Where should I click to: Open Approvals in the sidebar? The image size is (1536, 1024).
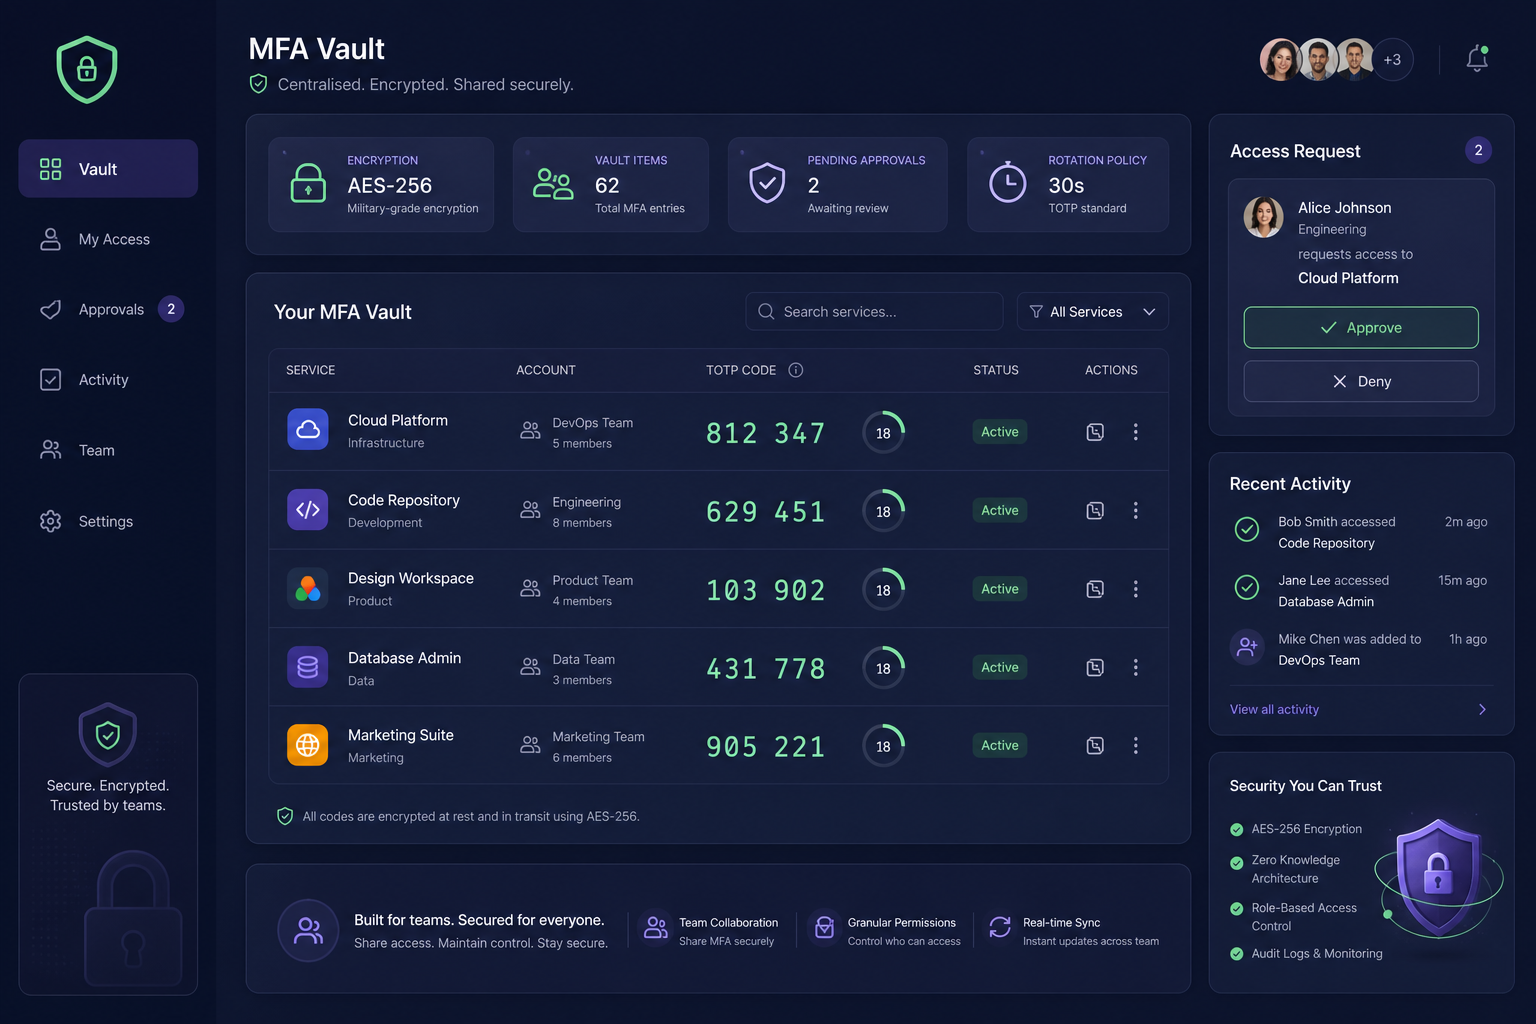coord(108,309)
